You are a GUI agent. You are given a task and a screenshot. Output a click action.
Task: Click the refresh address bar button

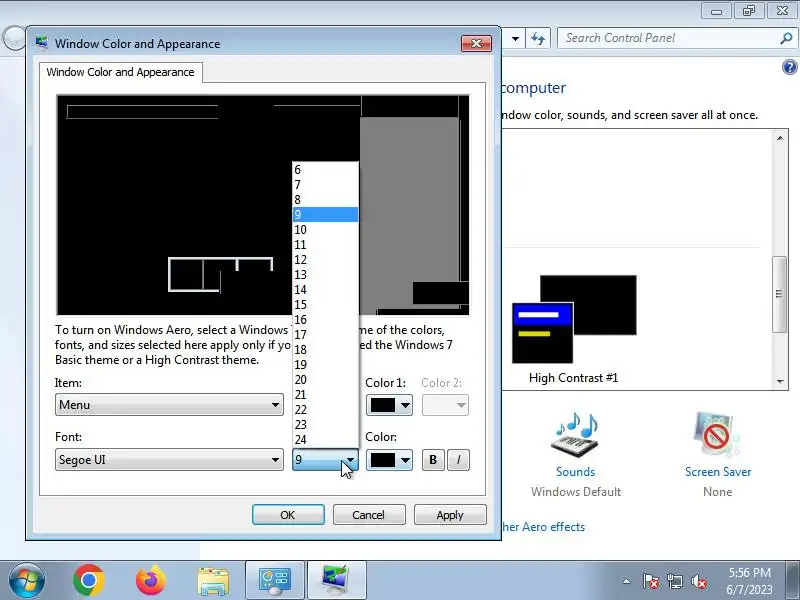coord(538,38)
